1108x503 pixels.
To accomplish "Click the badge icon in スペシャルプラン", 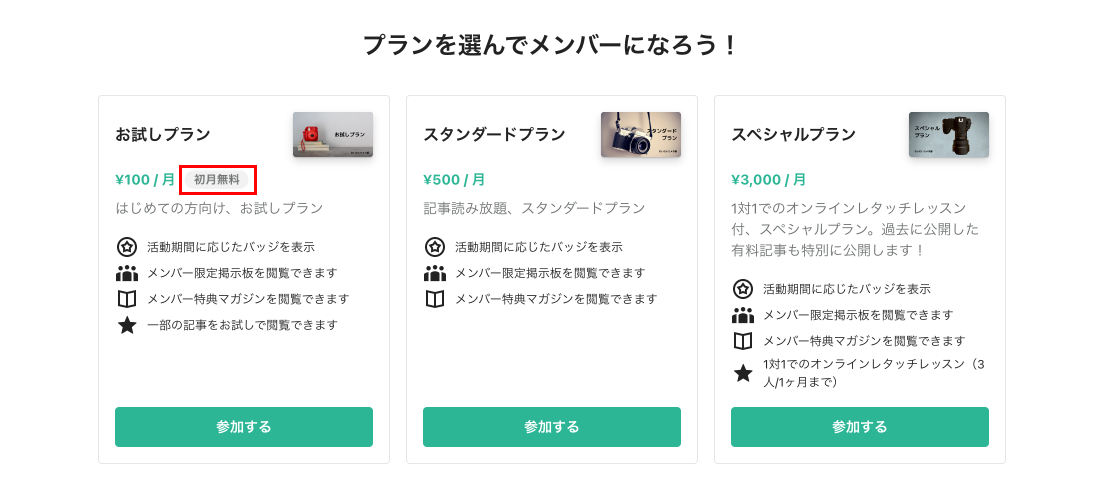I will (x=743, y=289).
